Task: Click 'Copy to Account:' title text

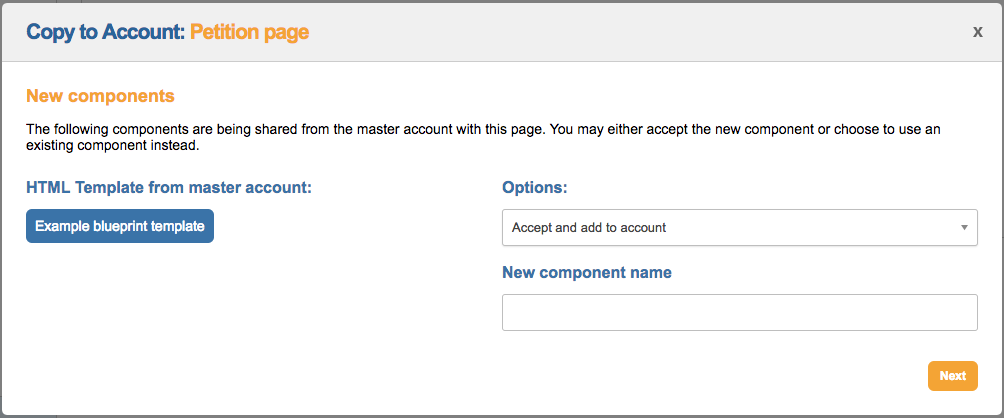Action: pyautogui.click(x=105, y=32)
